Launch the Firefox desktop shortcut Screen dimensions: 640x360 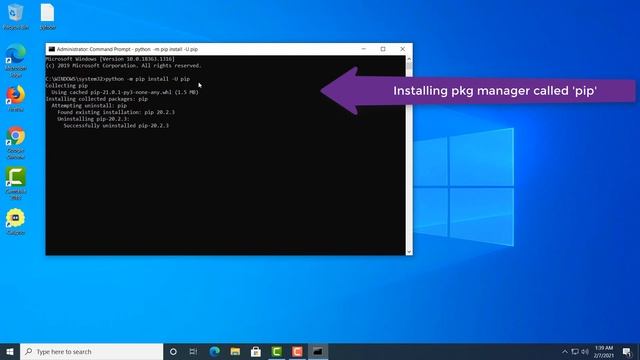click(16, 98)
